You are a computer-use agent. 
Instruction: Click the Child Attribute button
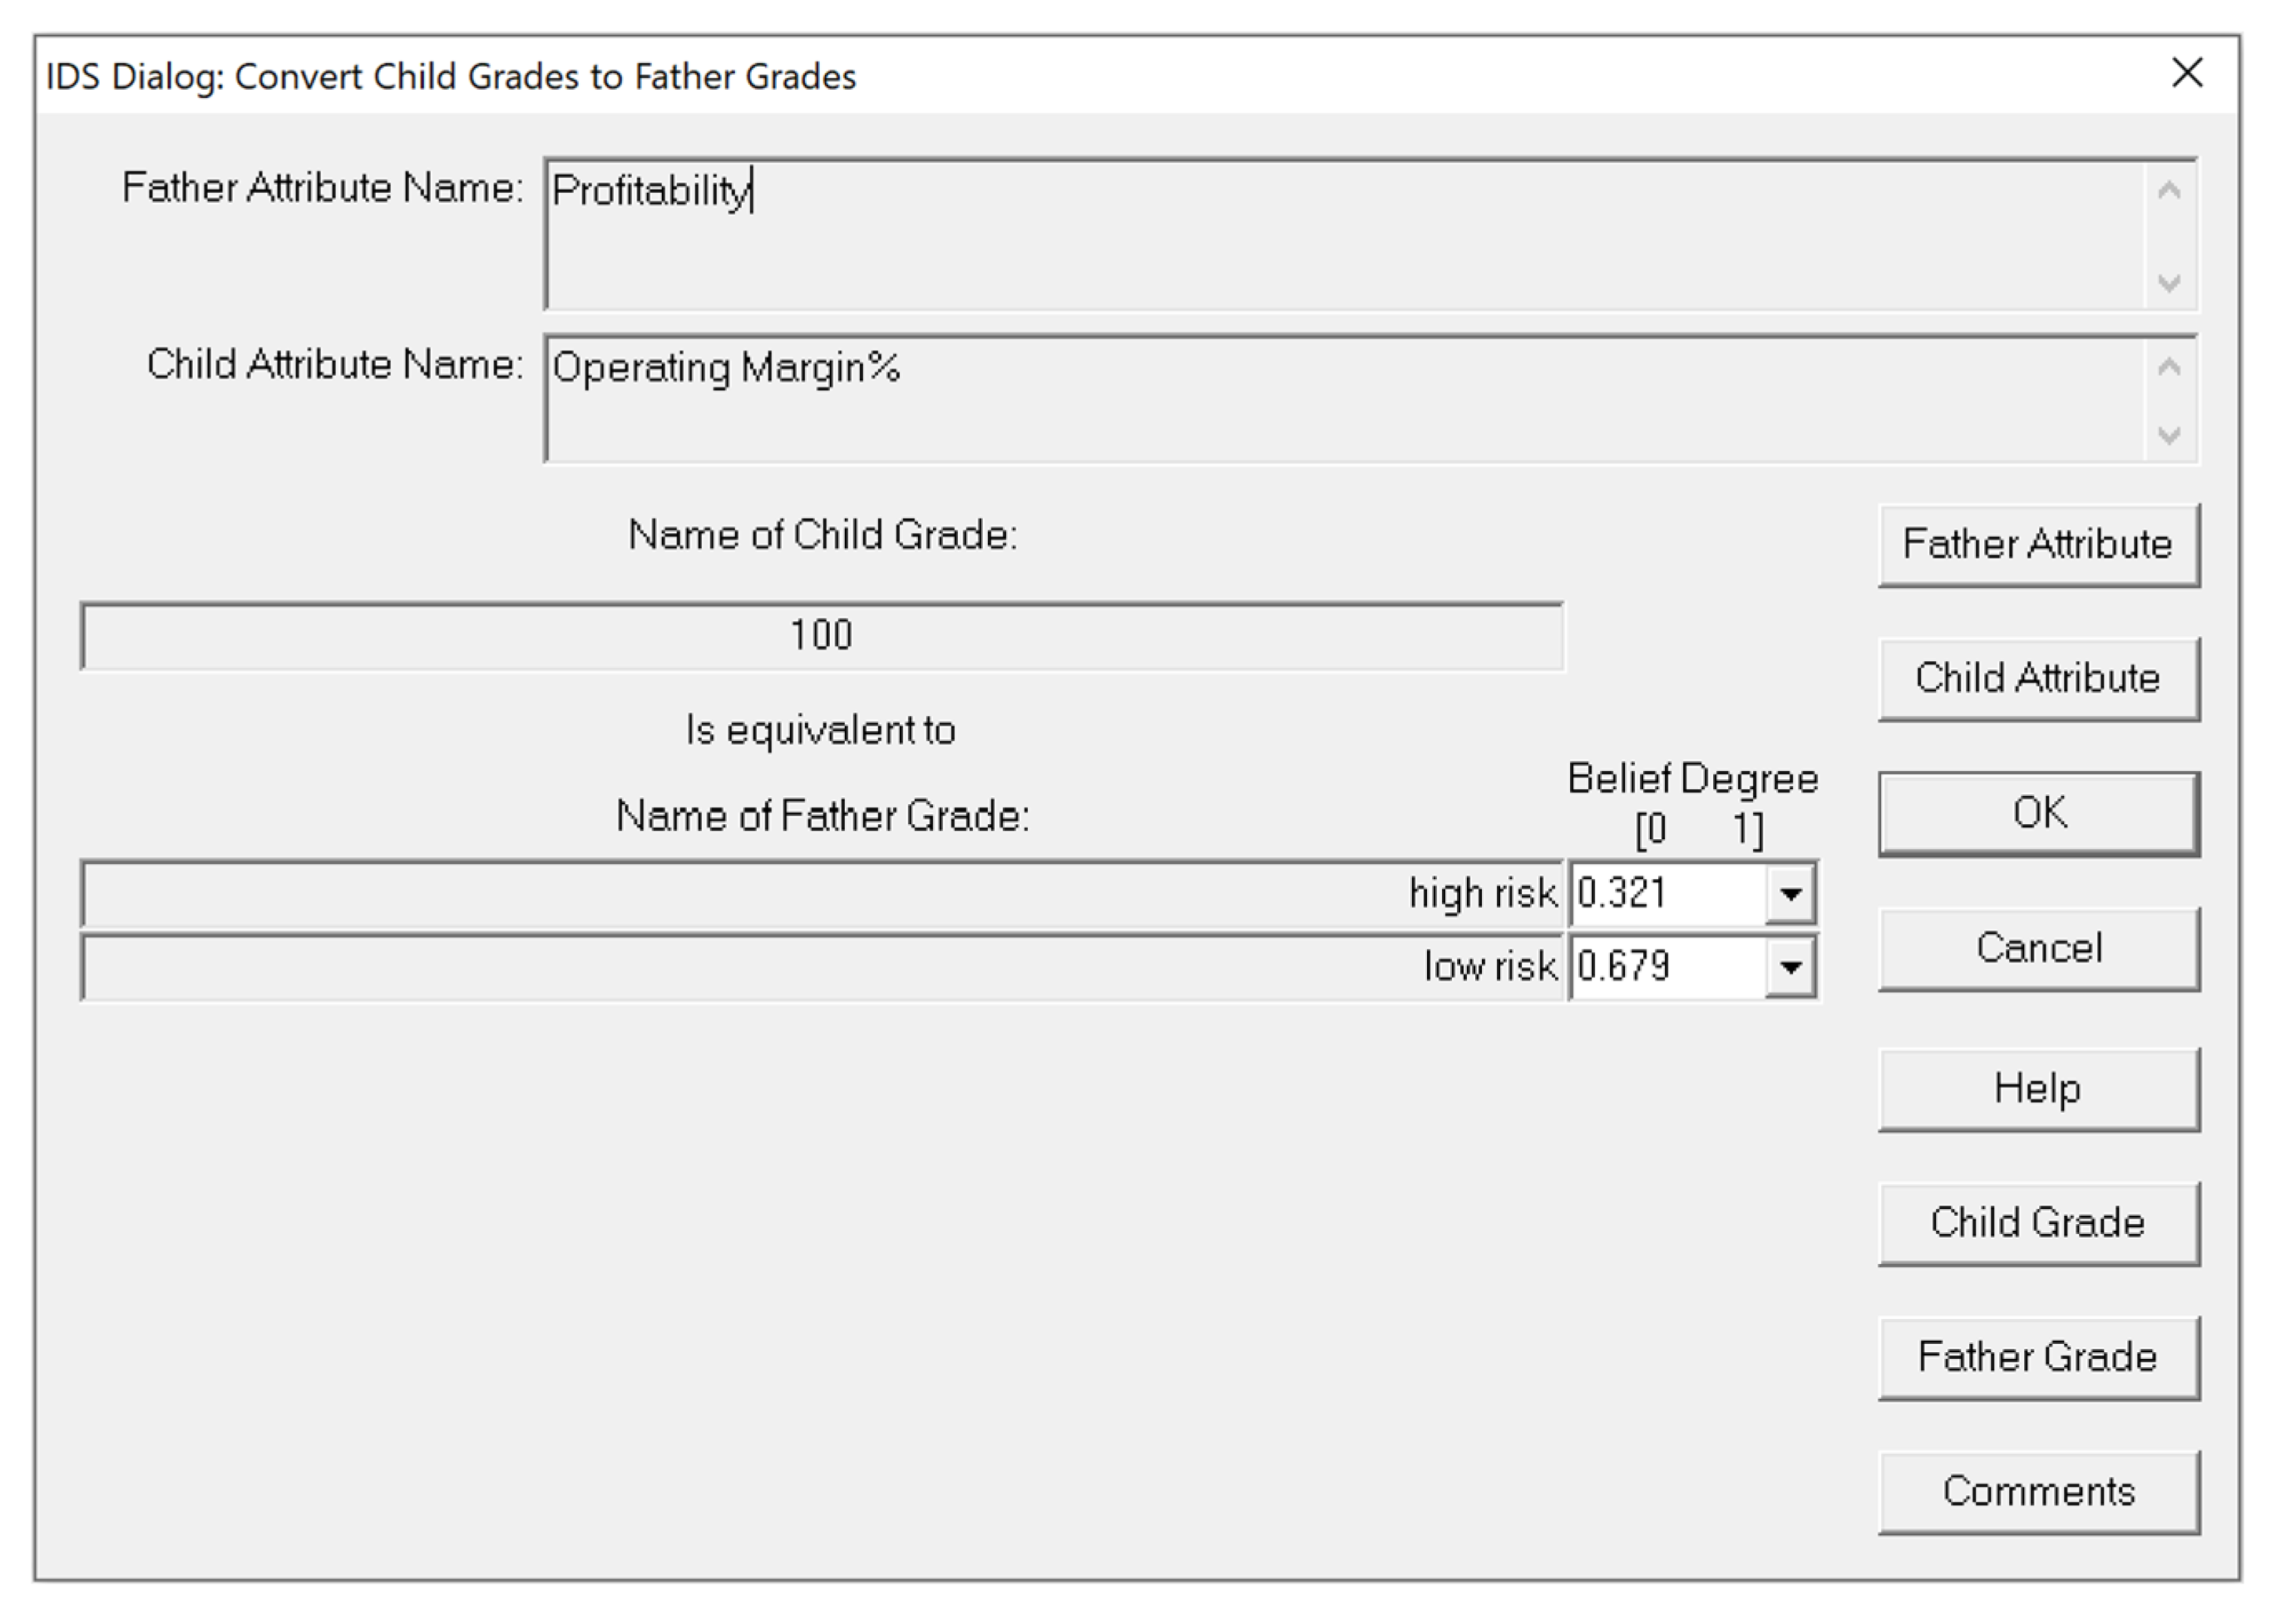click(2038, 679)
